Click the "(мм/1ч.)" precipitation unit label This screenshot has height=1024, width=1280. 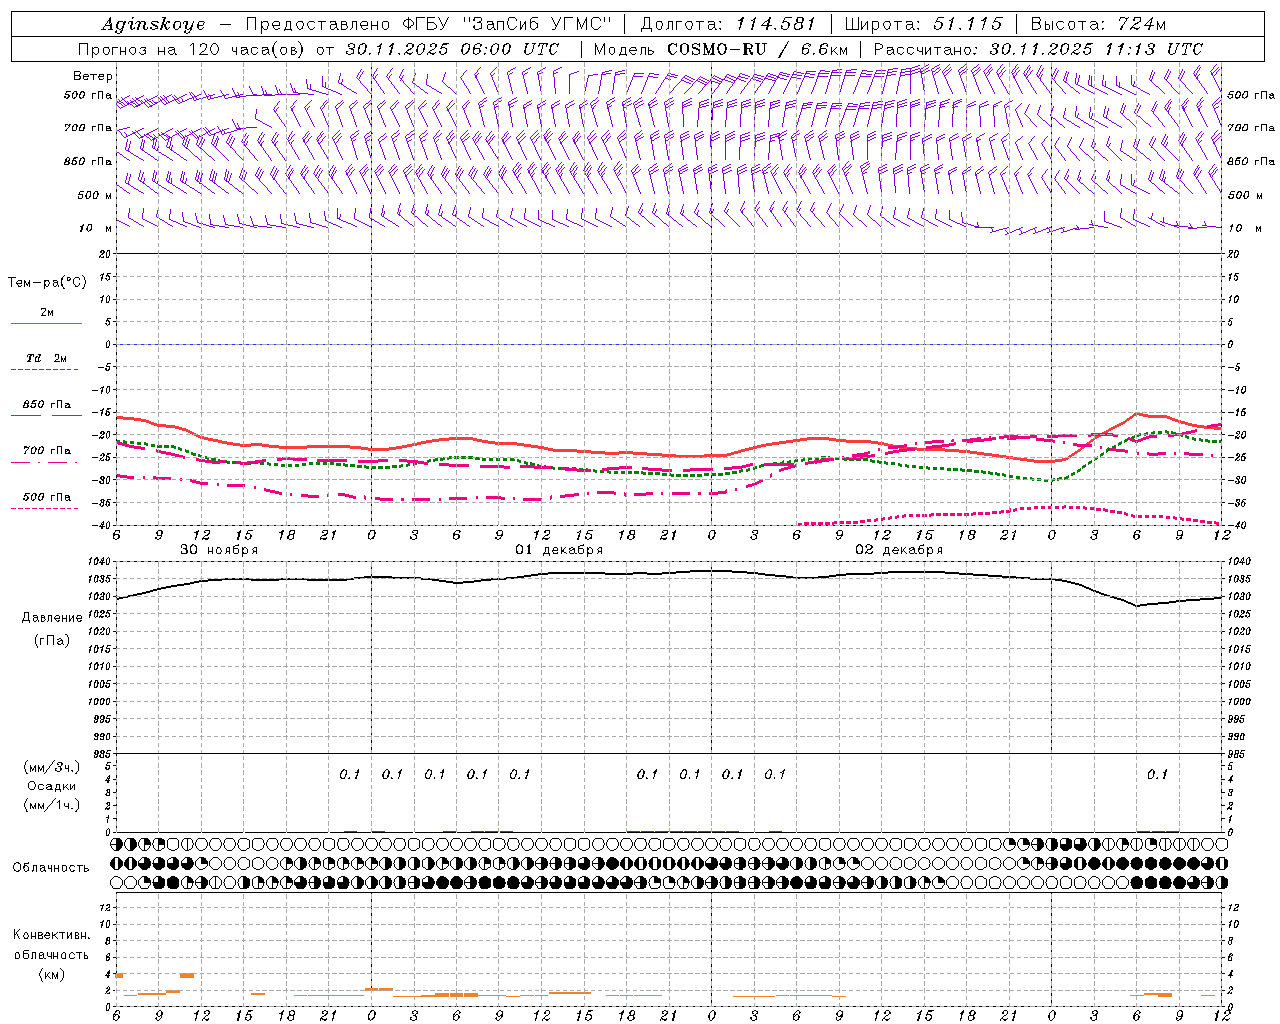52,805
